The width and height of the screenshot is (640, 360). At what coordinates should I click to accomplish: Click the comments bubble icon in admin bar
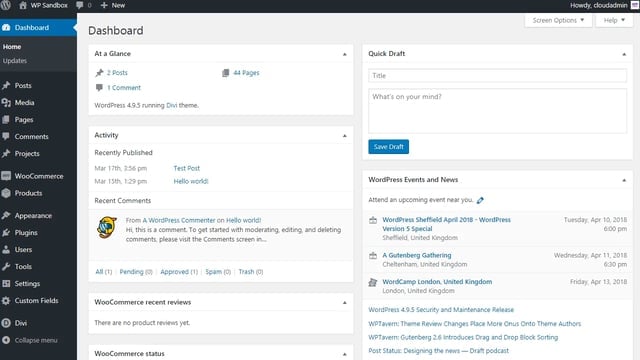[80, 5]
